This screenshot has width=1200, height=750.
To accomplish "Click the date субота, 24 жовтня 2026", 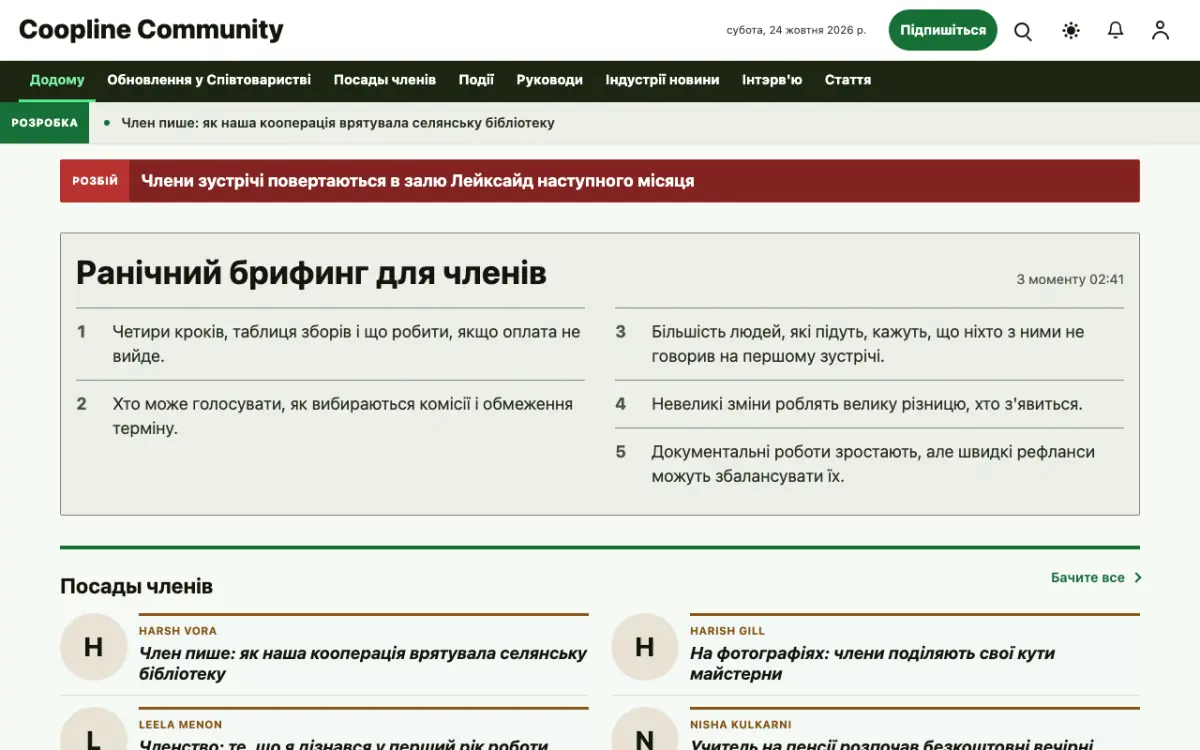I will coord(796,30).
